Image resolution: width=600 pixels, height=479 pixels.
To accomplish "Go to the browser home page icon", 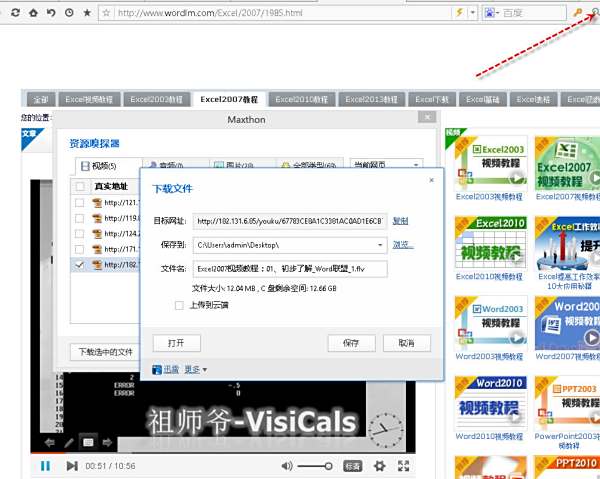I will click(x=33, y=13).
